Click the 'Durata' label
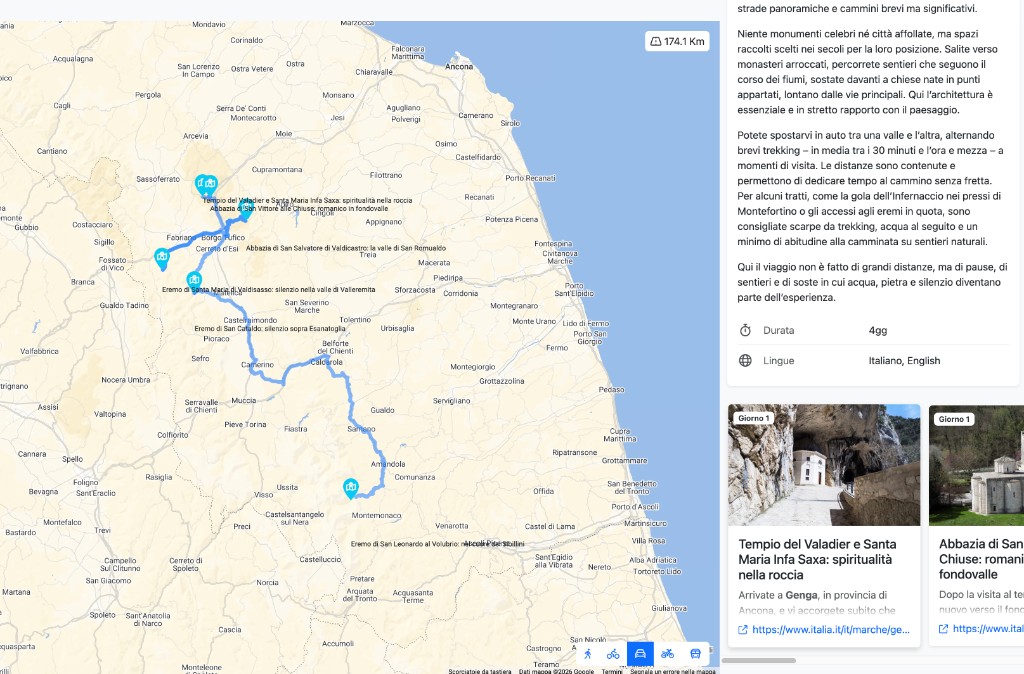Image resolution: width=1024 pixels, height=674 pixels. coord(778,330)
